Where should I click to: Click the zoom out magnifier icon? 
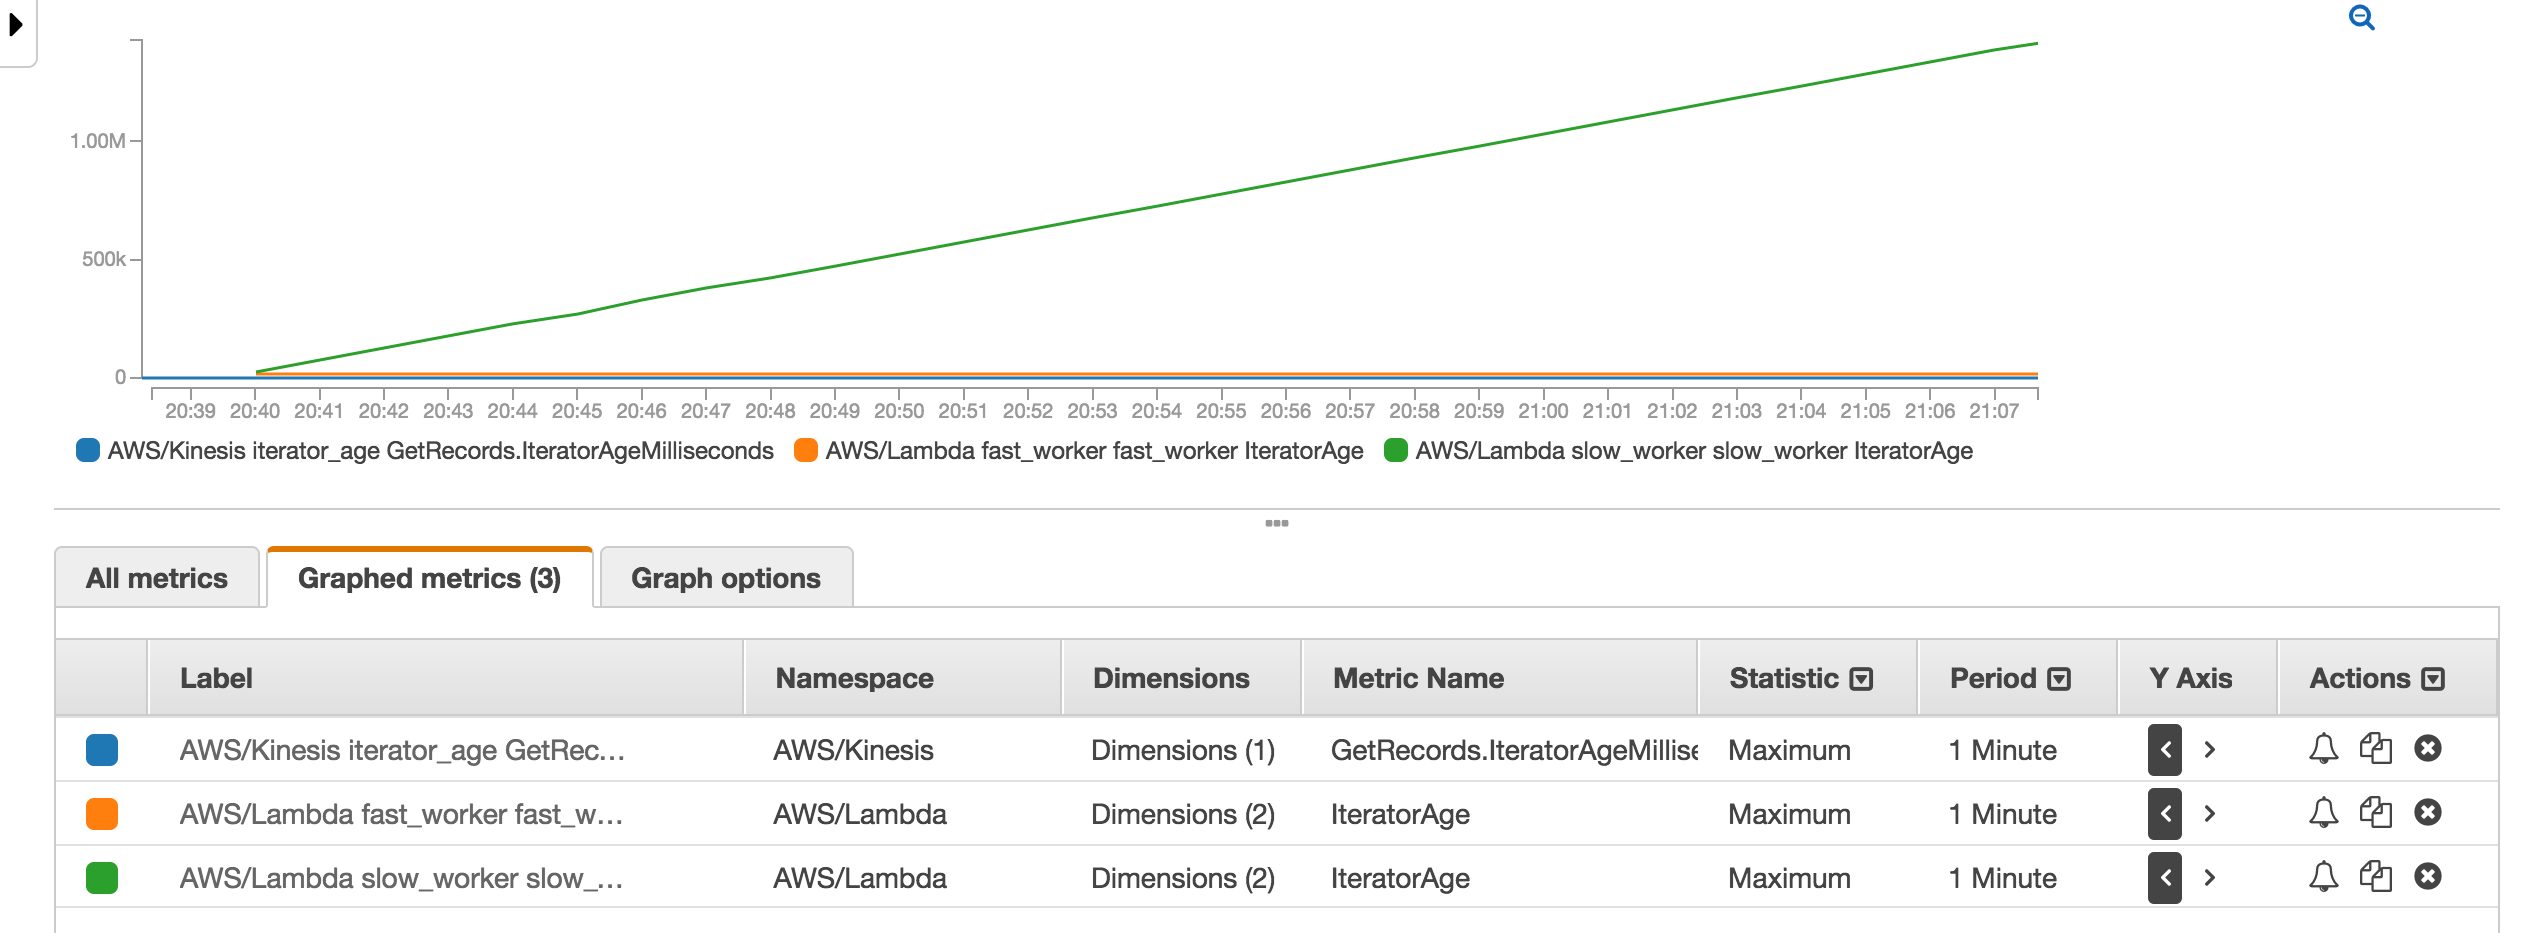2361,17
